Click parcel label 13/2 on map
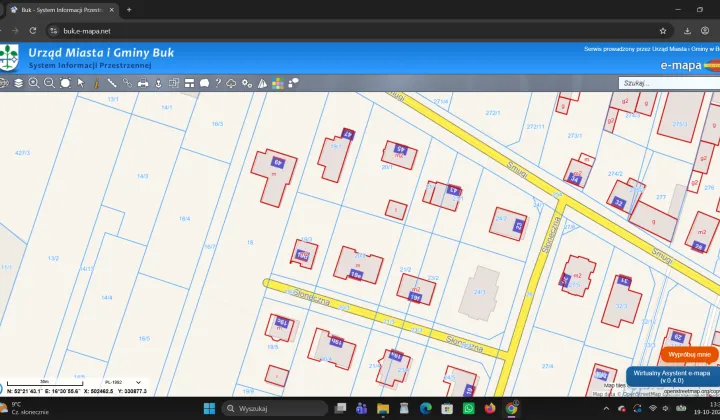The image size is (720, 420). pyautogui.click(x=53, y=258)
